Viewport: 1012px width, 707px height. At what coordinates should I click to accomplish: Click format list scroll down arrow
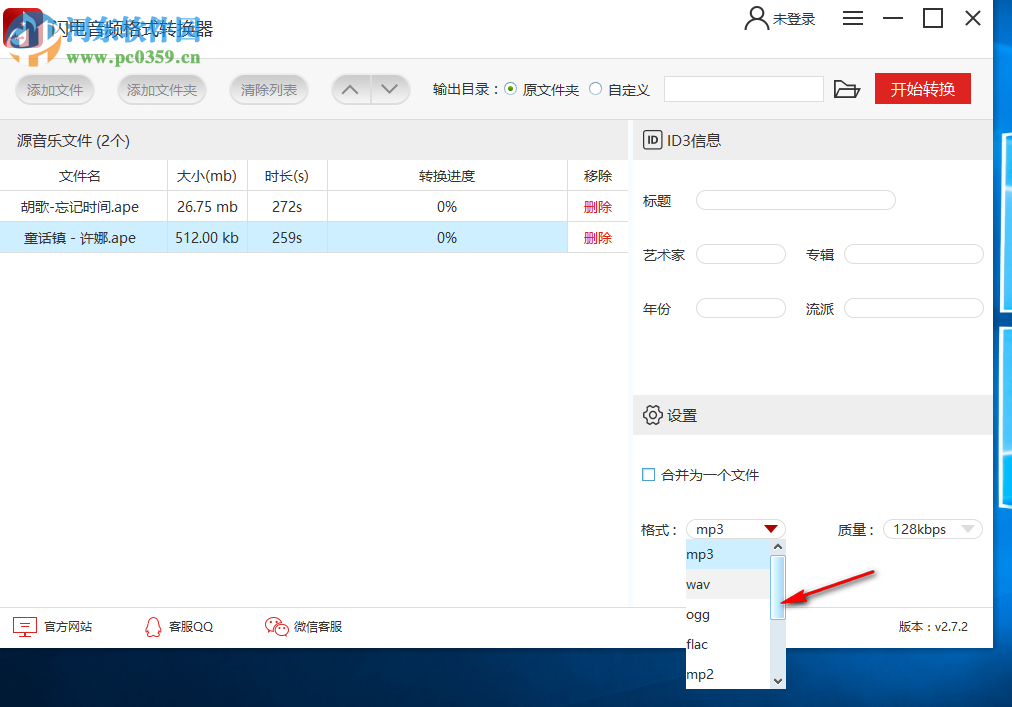pos(778,681)
